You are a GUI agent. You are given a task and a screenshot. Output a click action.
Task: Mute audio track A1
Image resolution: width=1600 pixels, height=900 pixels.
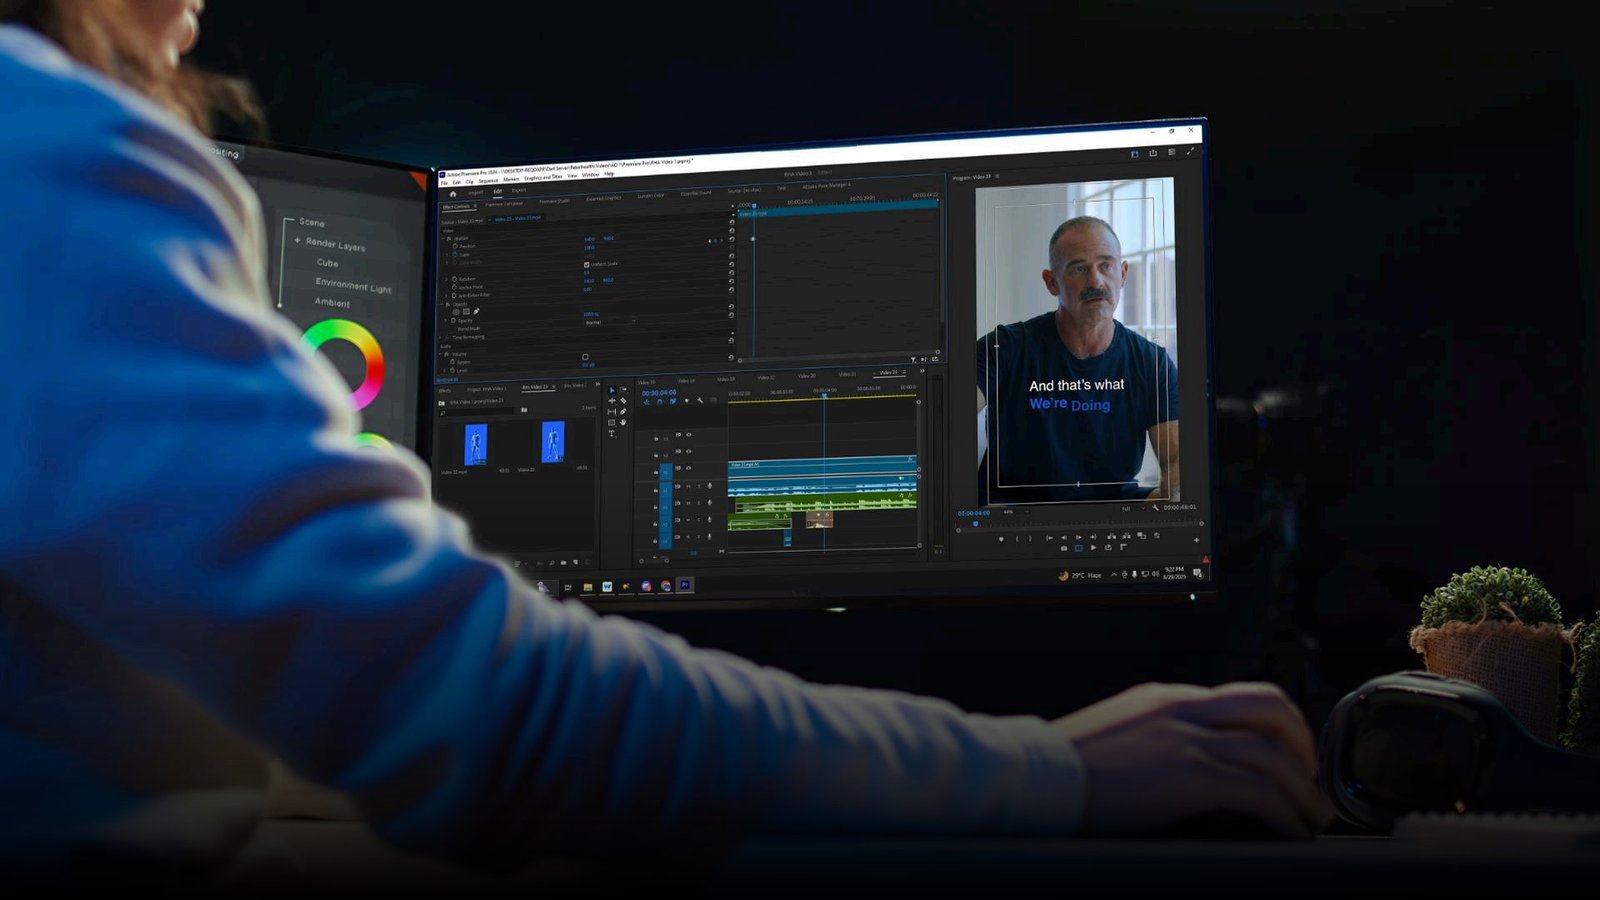(688, 486)
